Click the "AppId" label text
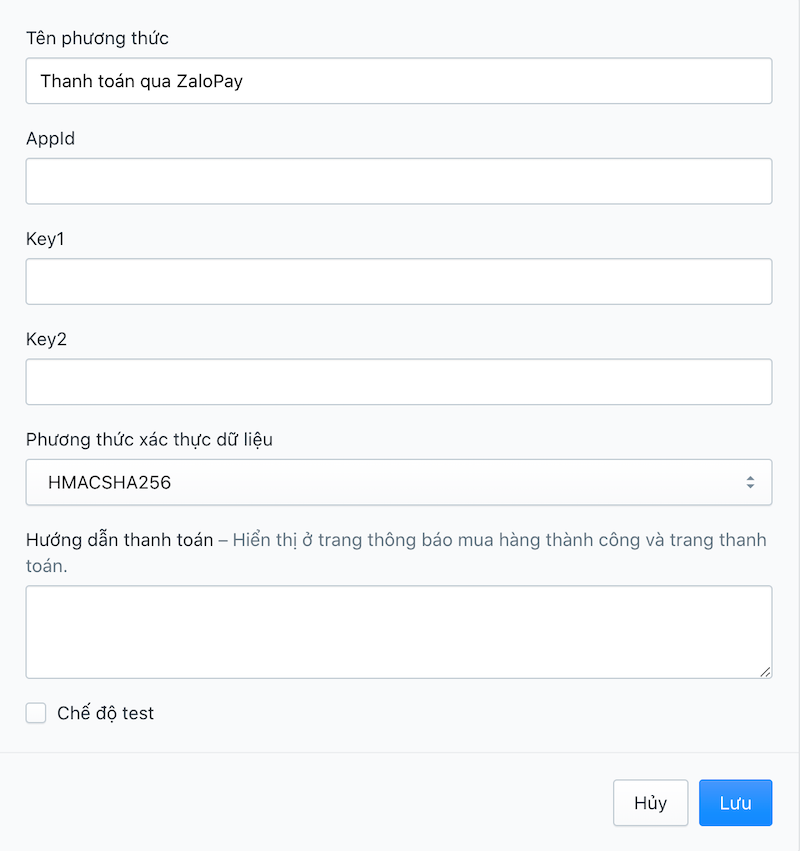The image size is (800, 851). tap(50, 139)
